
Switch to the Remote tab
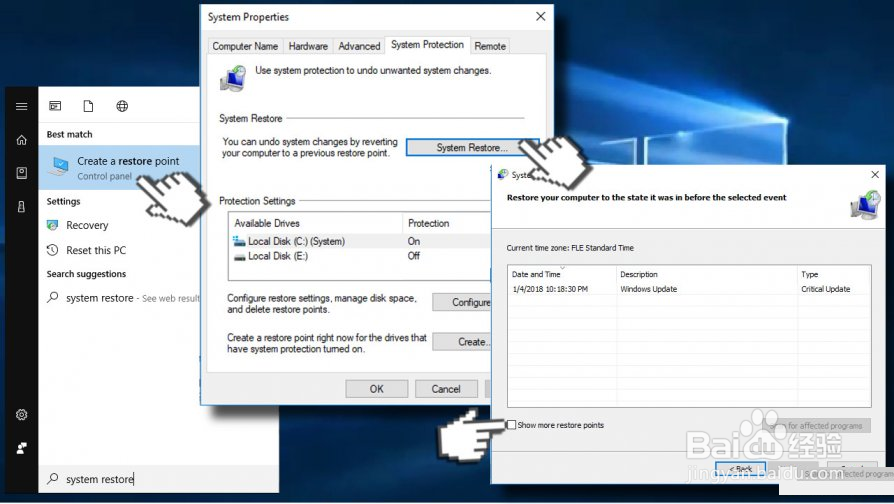click(490, 46)
